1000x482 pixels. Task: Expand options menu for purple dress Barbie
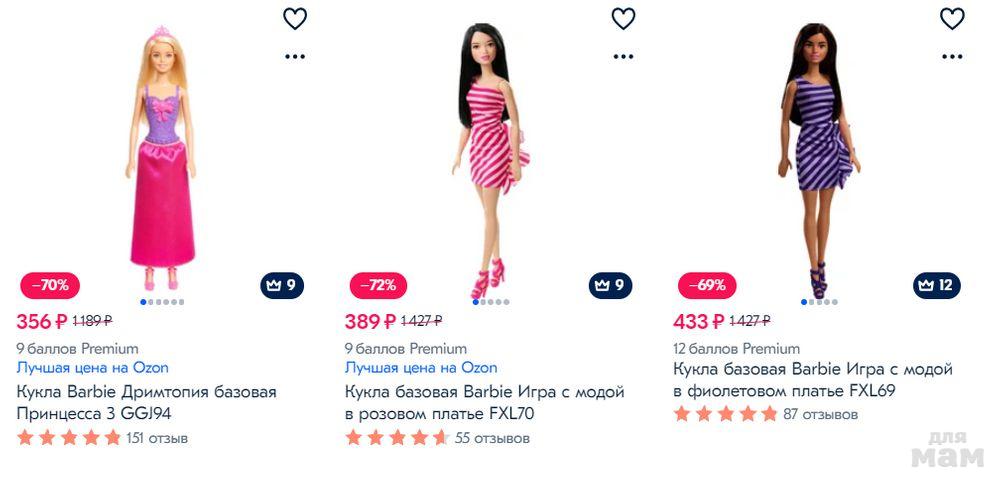point(952,56)
